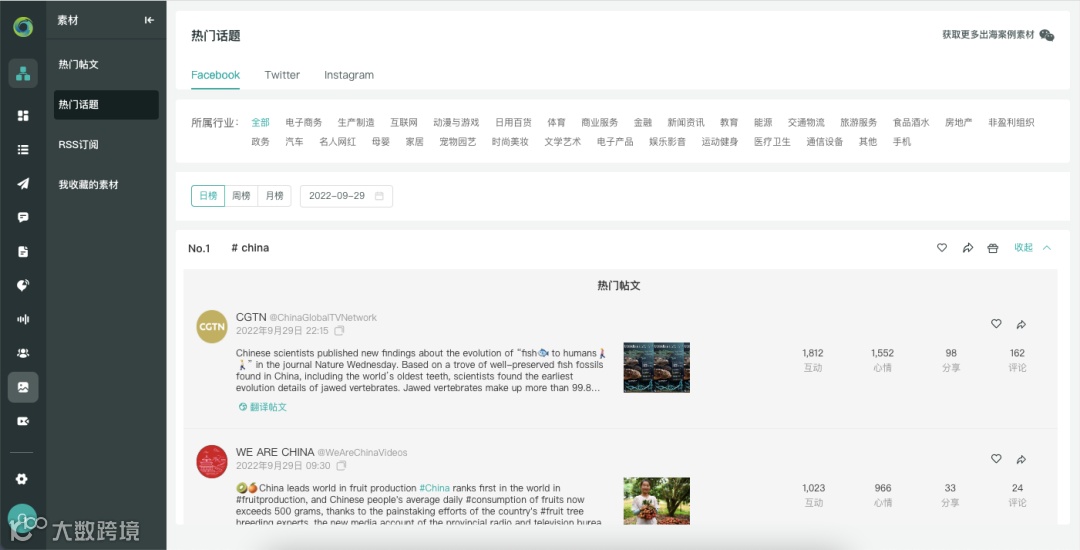The width and height of the screenshot is (1080, 550).
Task: Open the paper plane publish icon
Action: click(23, 183)
